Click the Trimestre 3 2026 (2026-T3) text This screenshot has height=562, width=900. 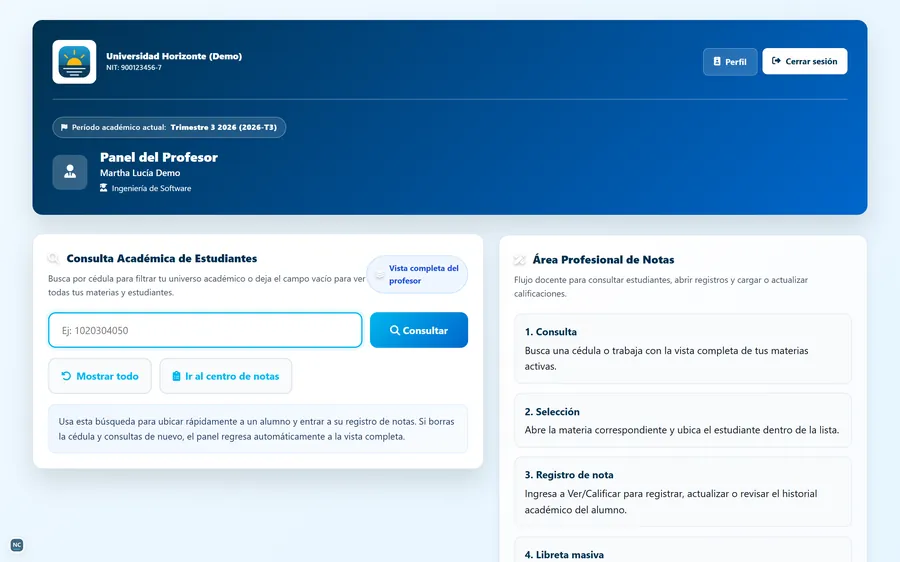coord(224,127)
